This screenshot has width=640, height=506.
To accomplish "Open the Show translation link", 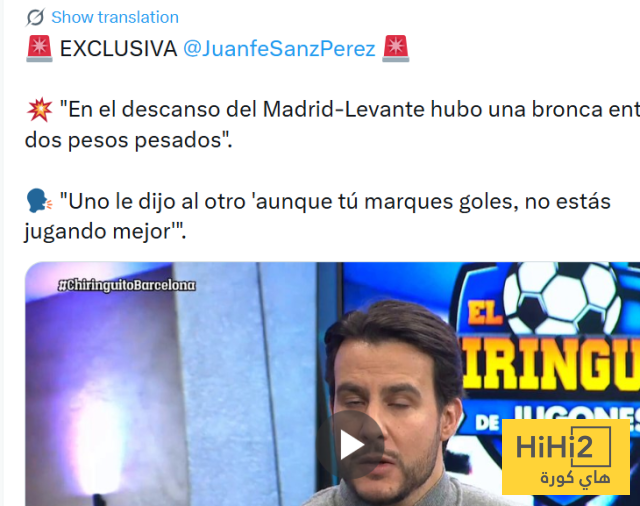I will click(x=115, y=18).
